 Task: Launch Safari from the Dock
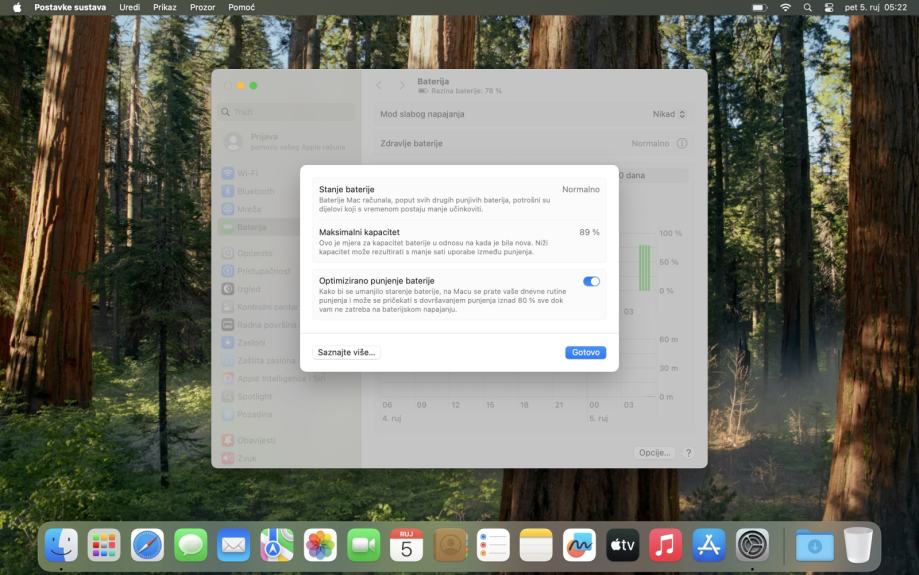pos(147,545)
